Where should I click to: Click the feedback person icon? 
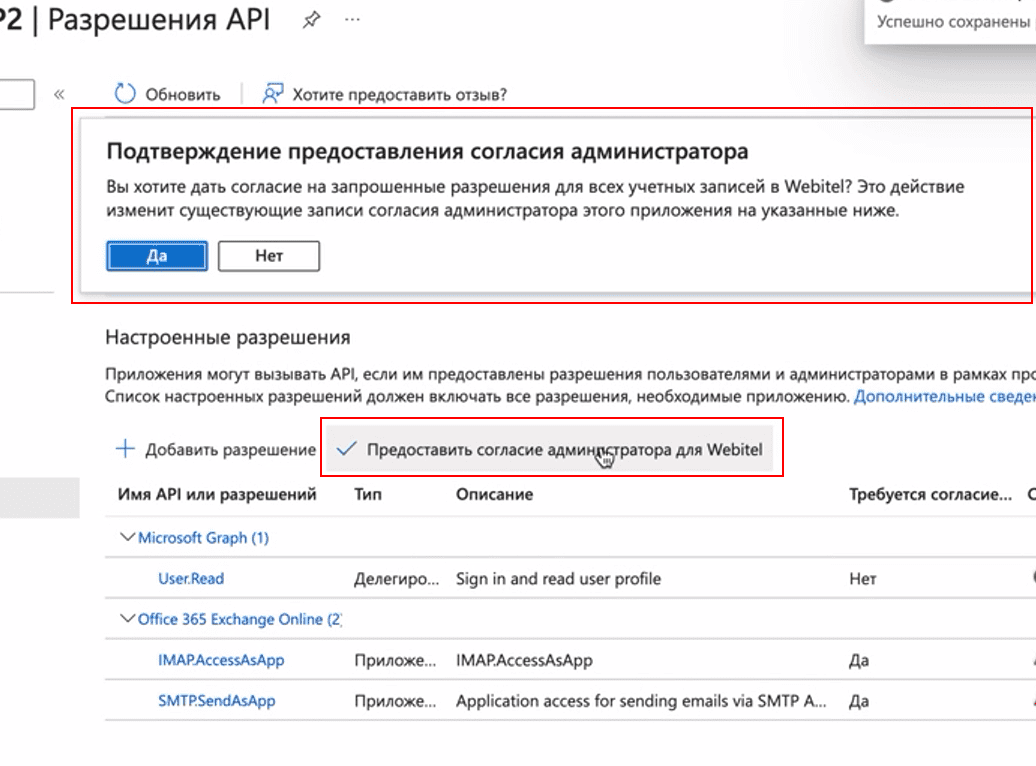pos(273,94)
